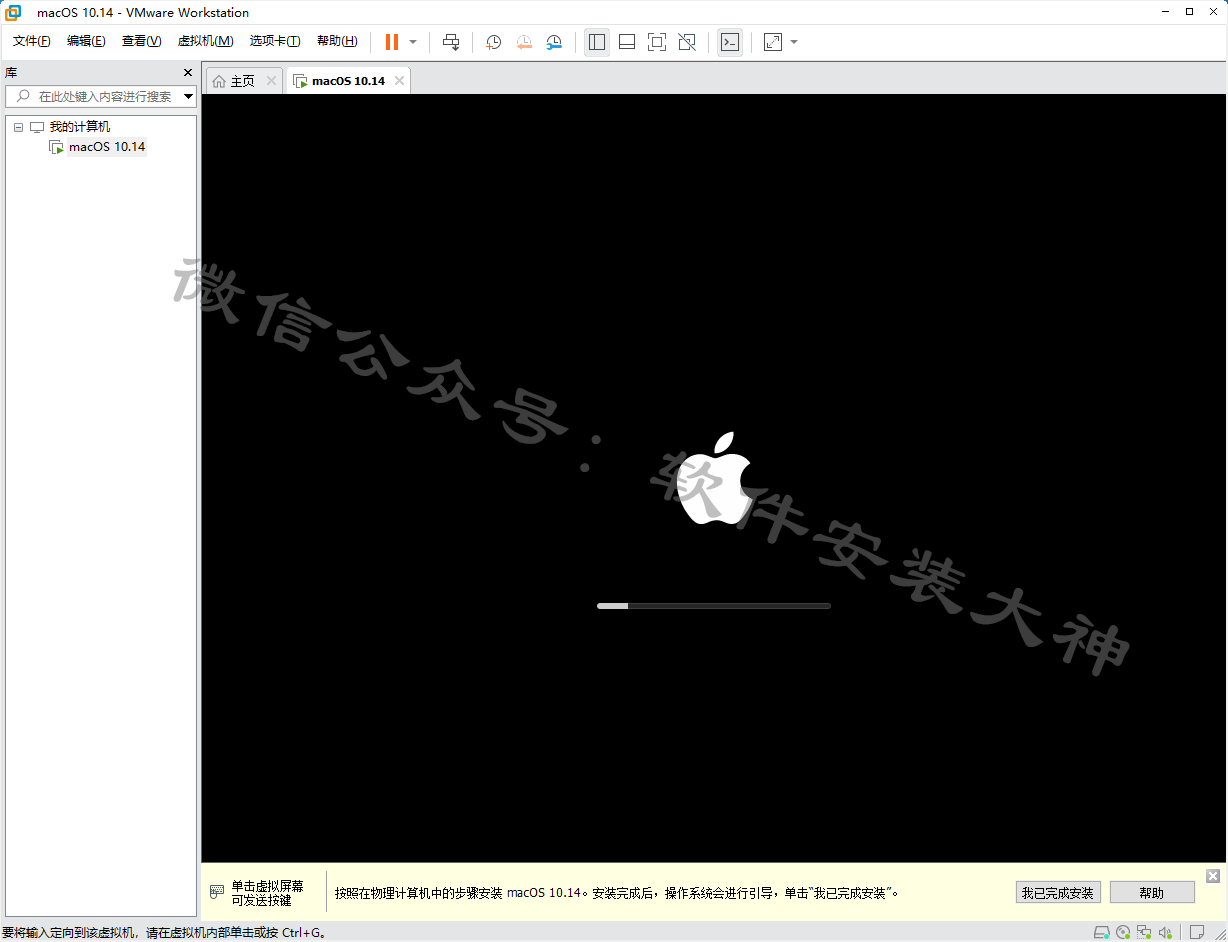This screenshot has width=1228, height=942.
Task: Click the keyboard icon in the hint bar
Action: [x=217, y=892]
